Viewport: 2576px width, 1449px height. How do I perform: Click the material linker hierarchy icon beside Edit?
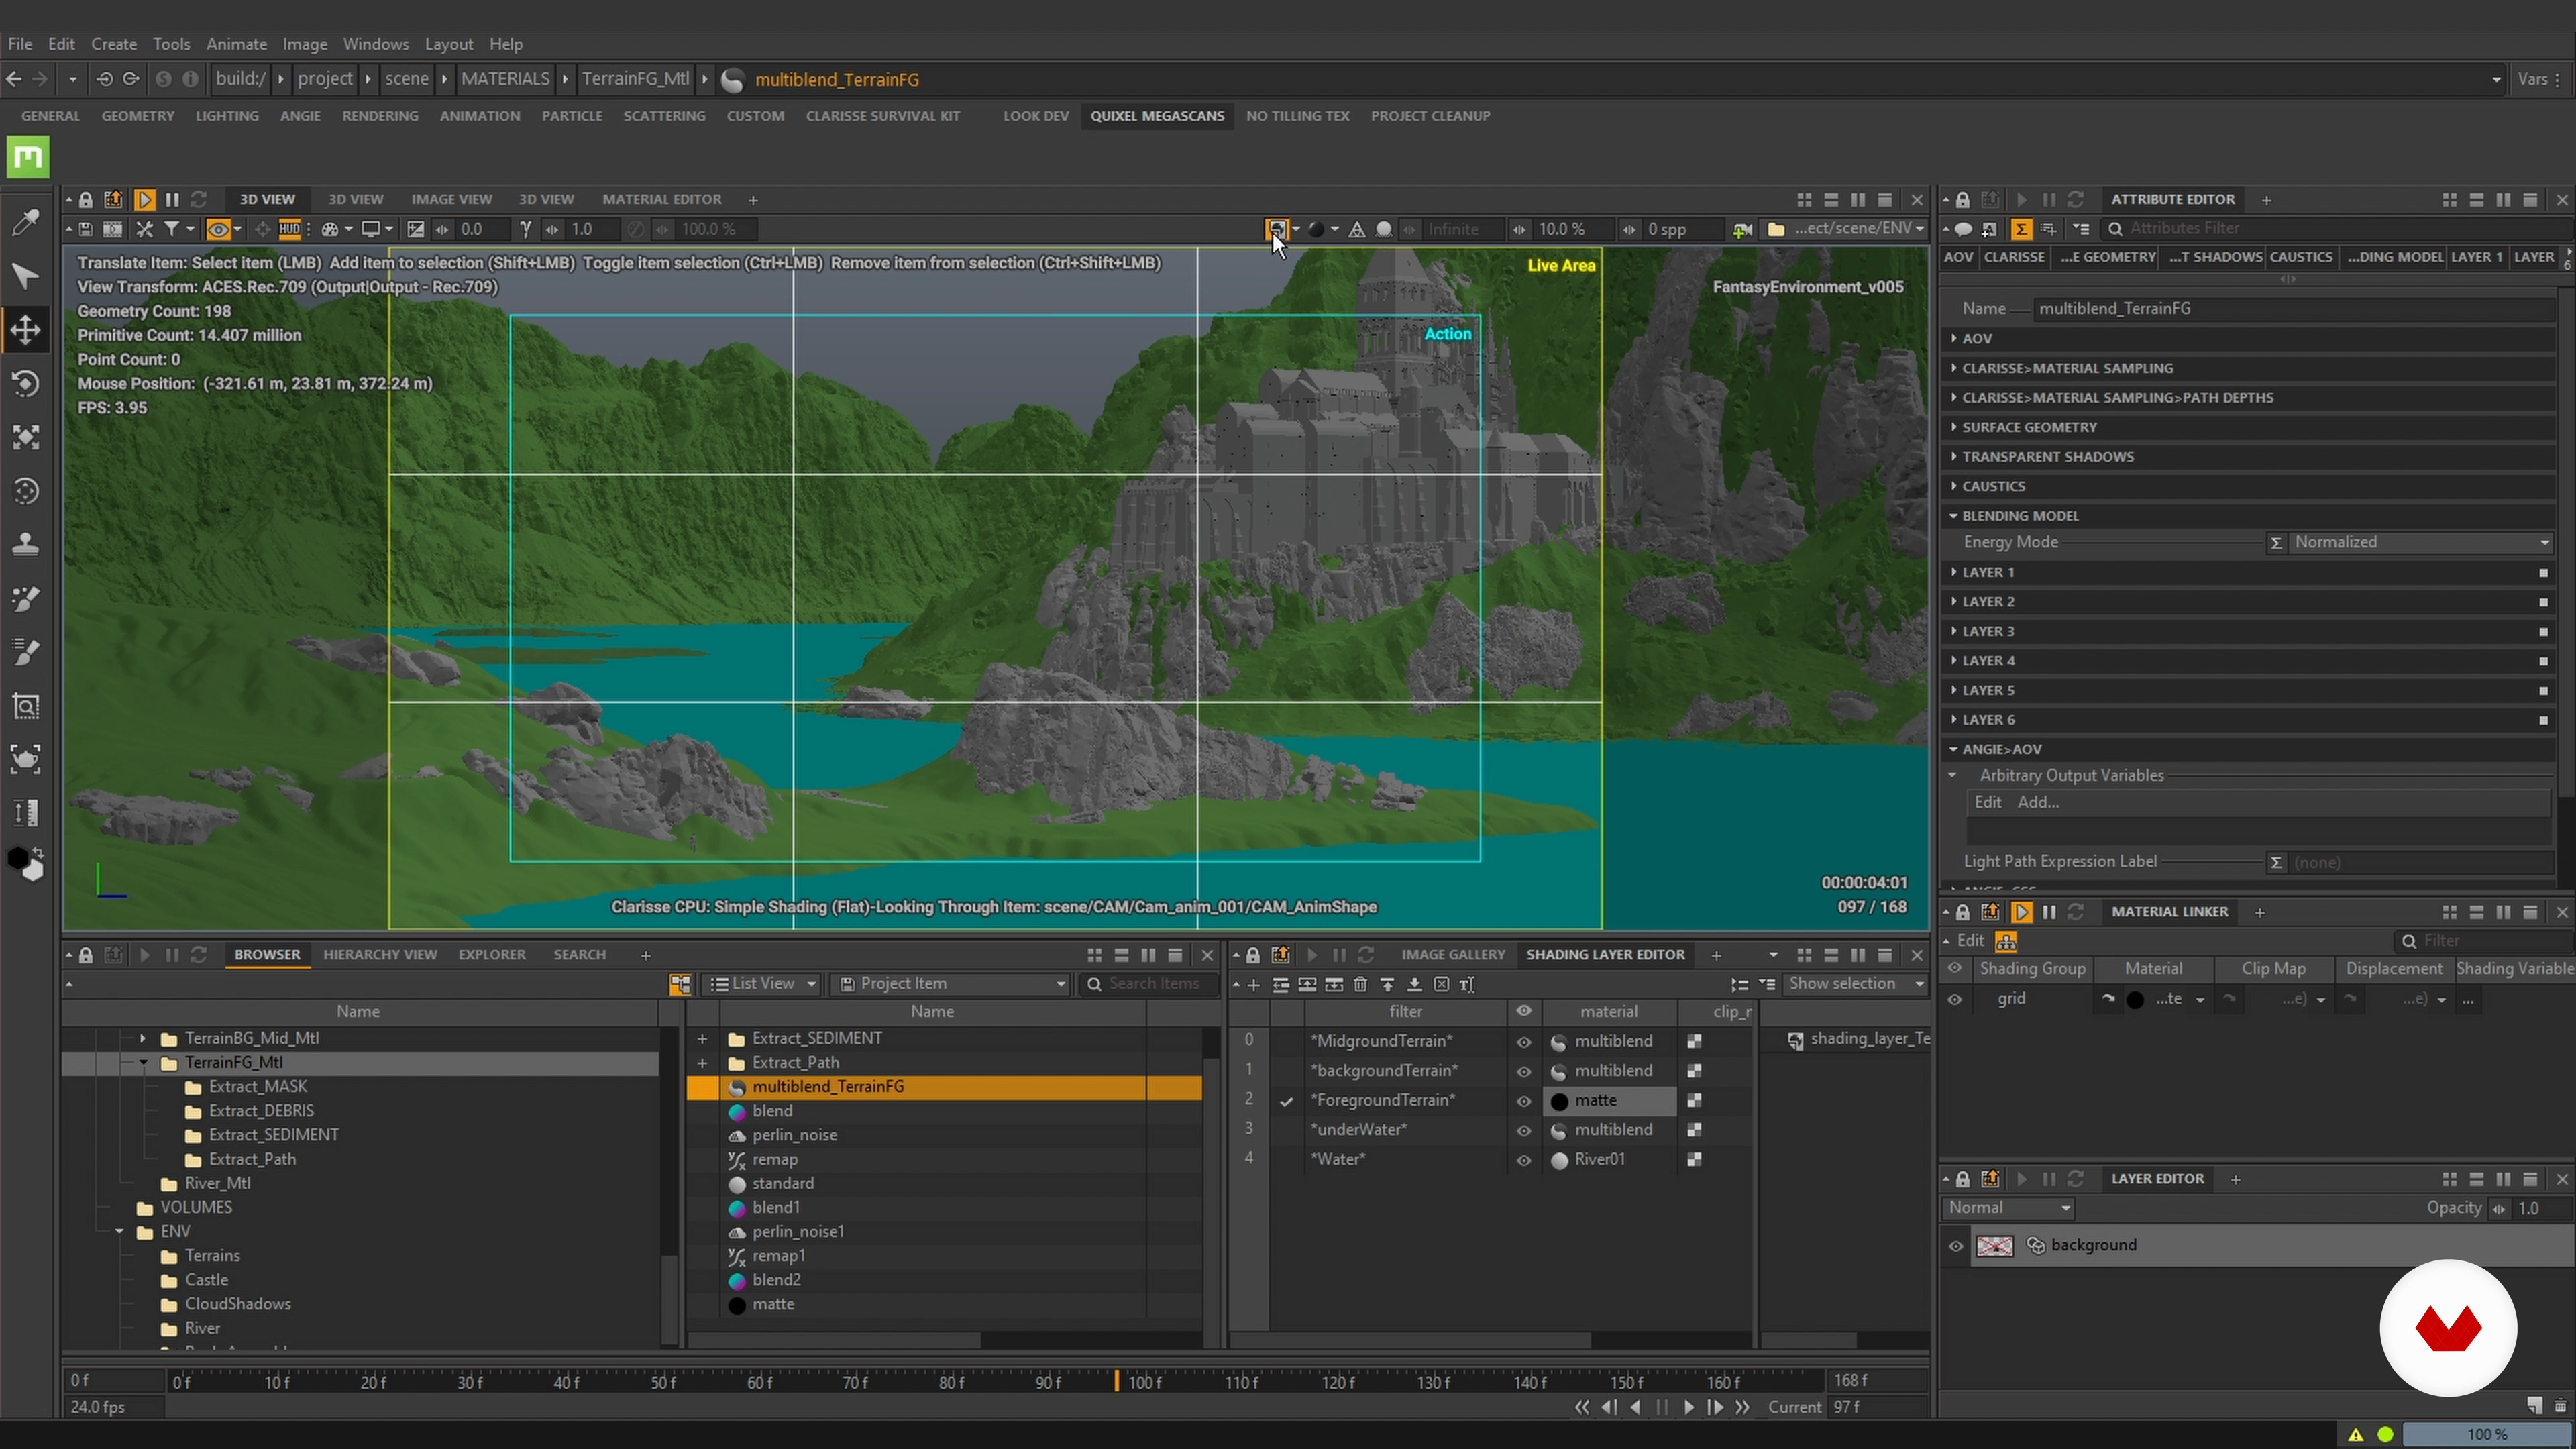[2006, 941]
